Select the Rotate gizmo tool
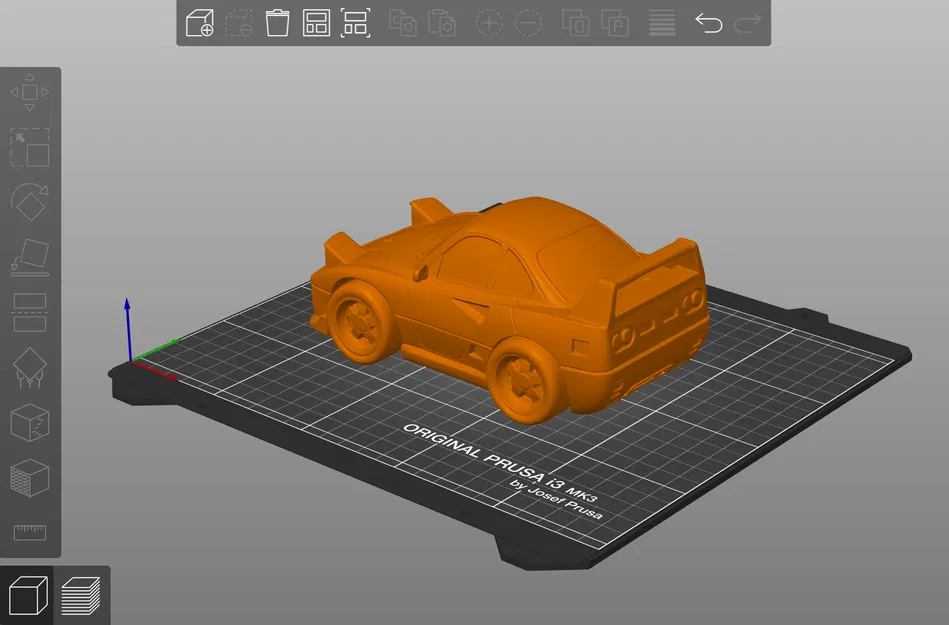This screenshot has height=625, width=949. [30, 202]
